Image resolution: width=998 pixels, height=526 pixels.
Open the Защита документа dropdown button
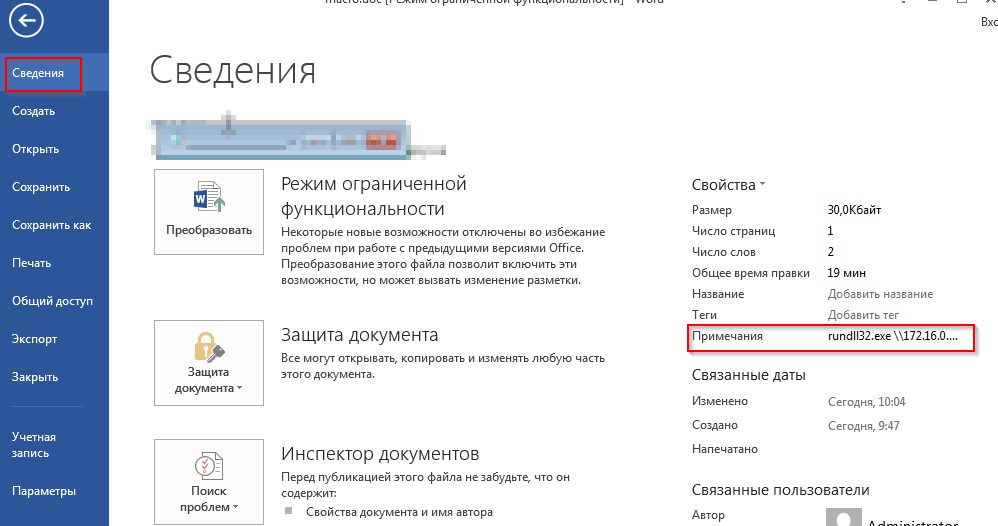click(x=209, y=363)
